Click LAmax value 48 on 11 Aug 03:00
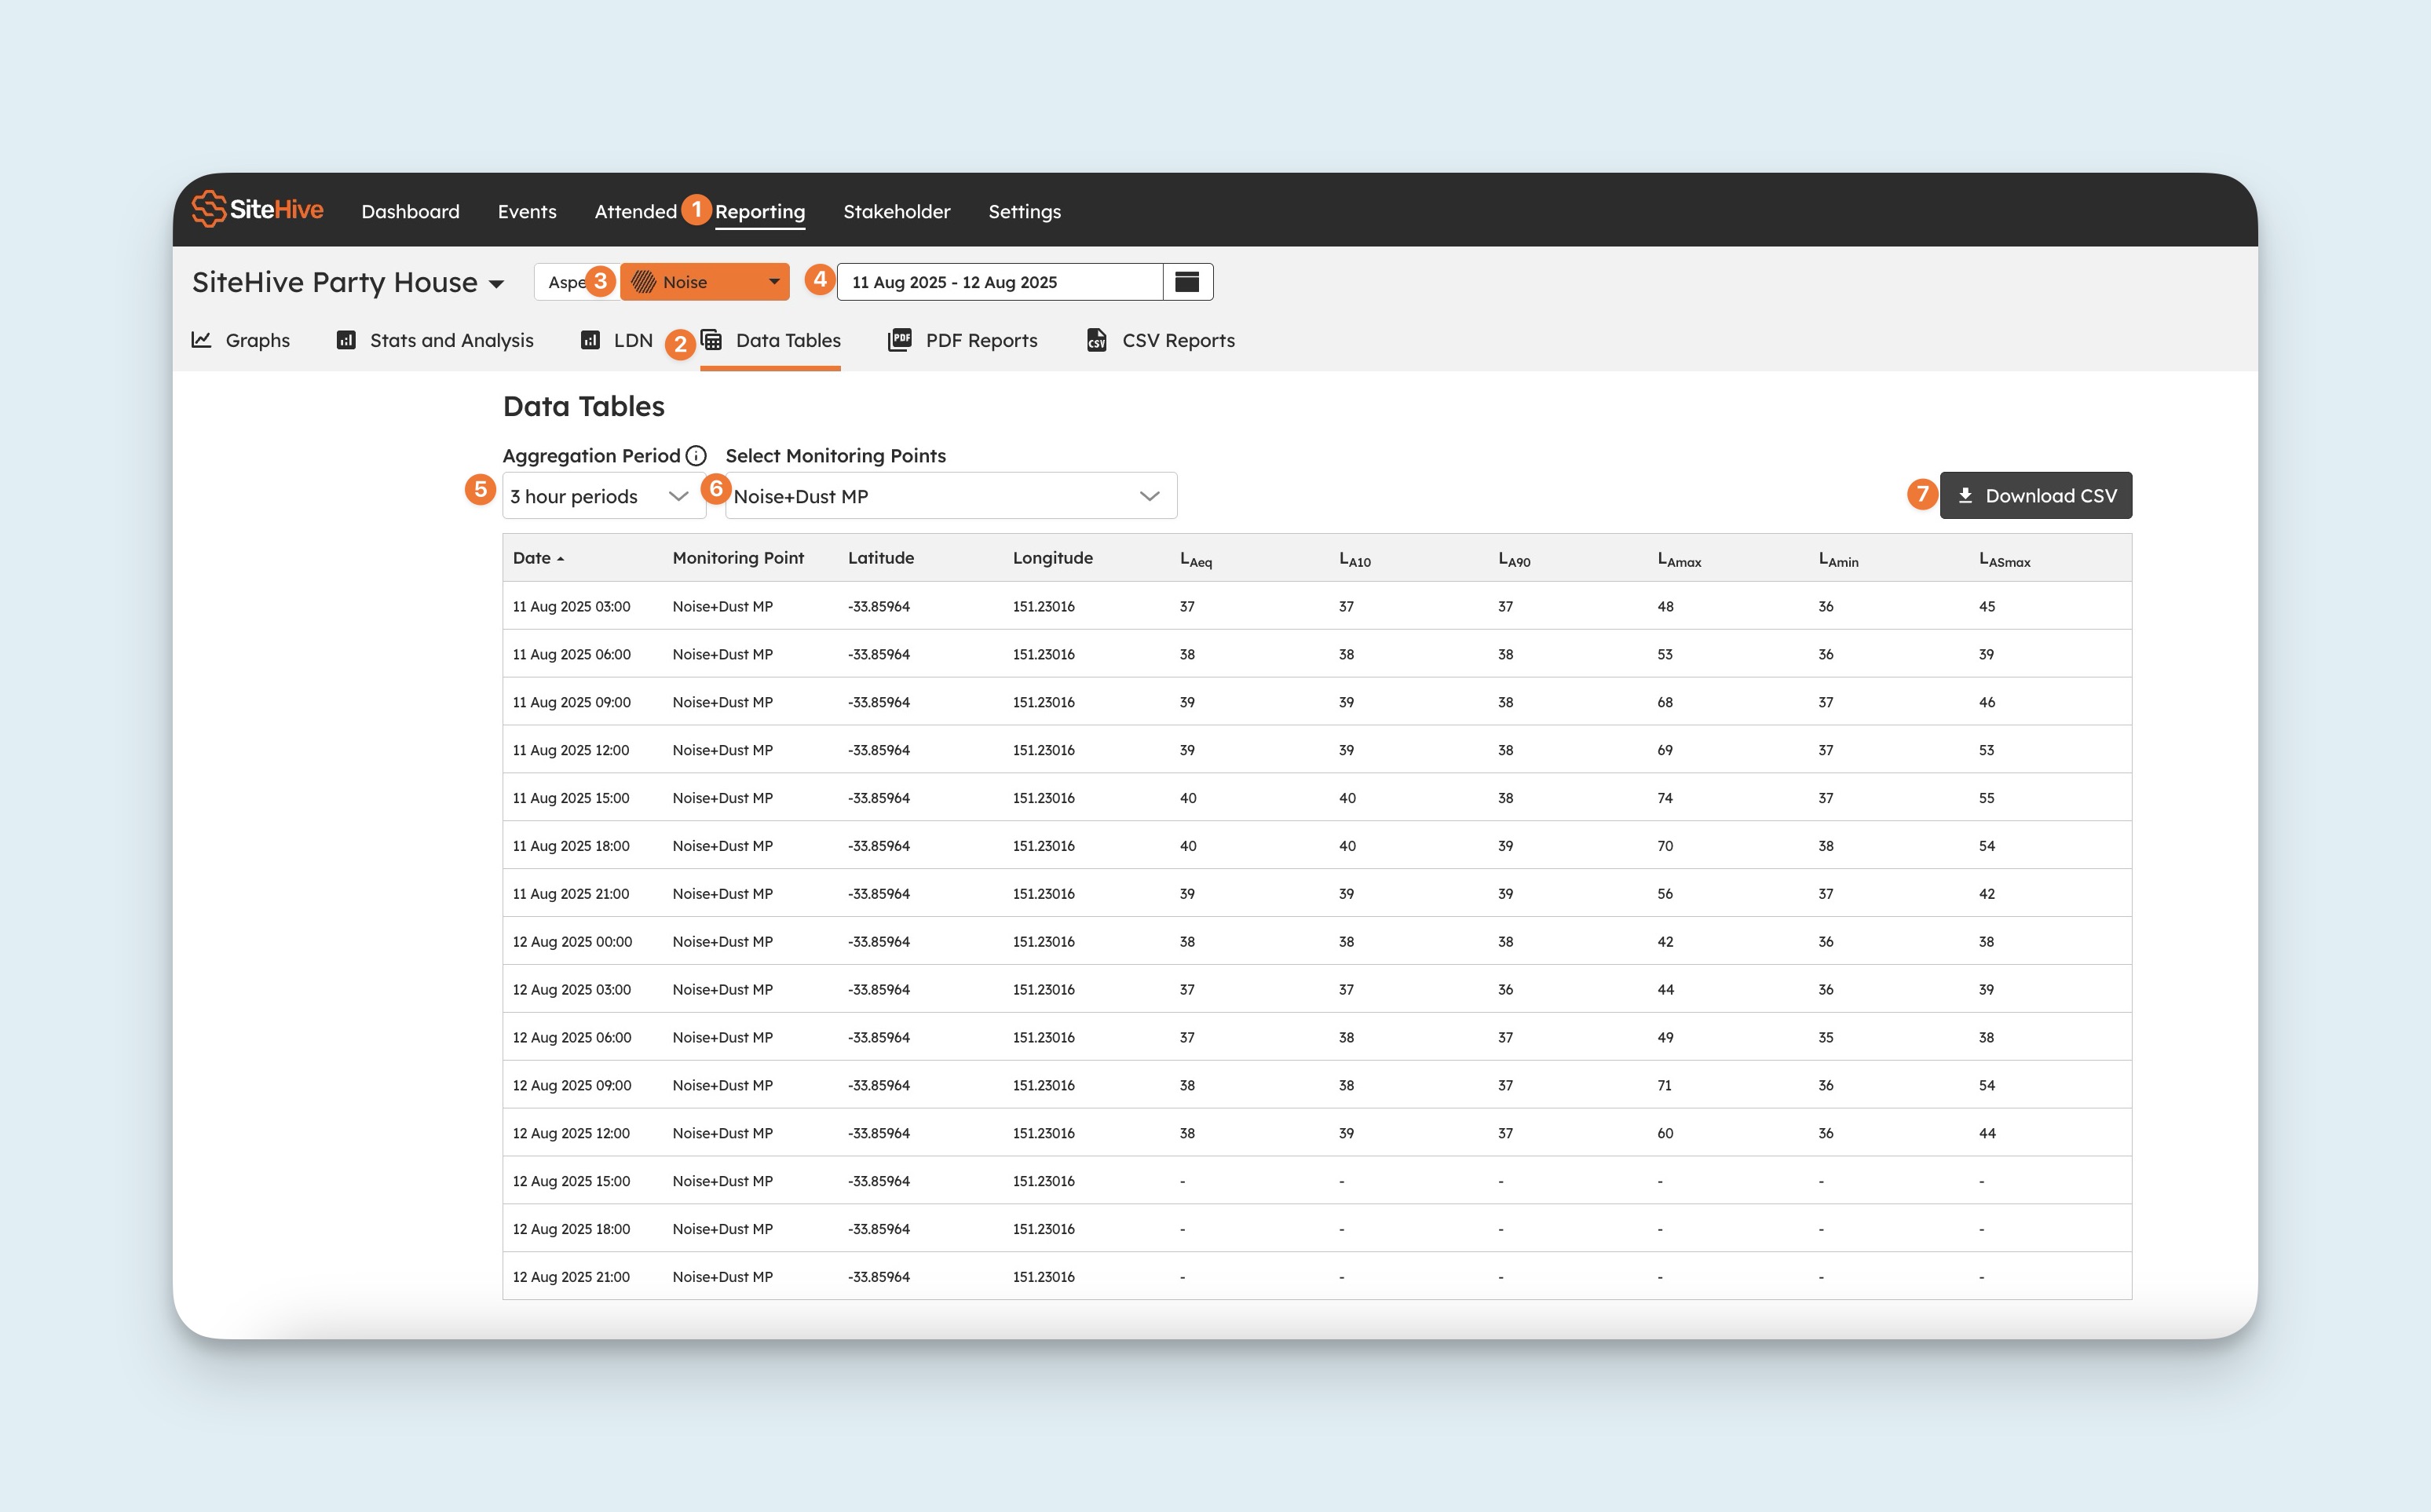2431x1512 pixels. click(1665, 606)
